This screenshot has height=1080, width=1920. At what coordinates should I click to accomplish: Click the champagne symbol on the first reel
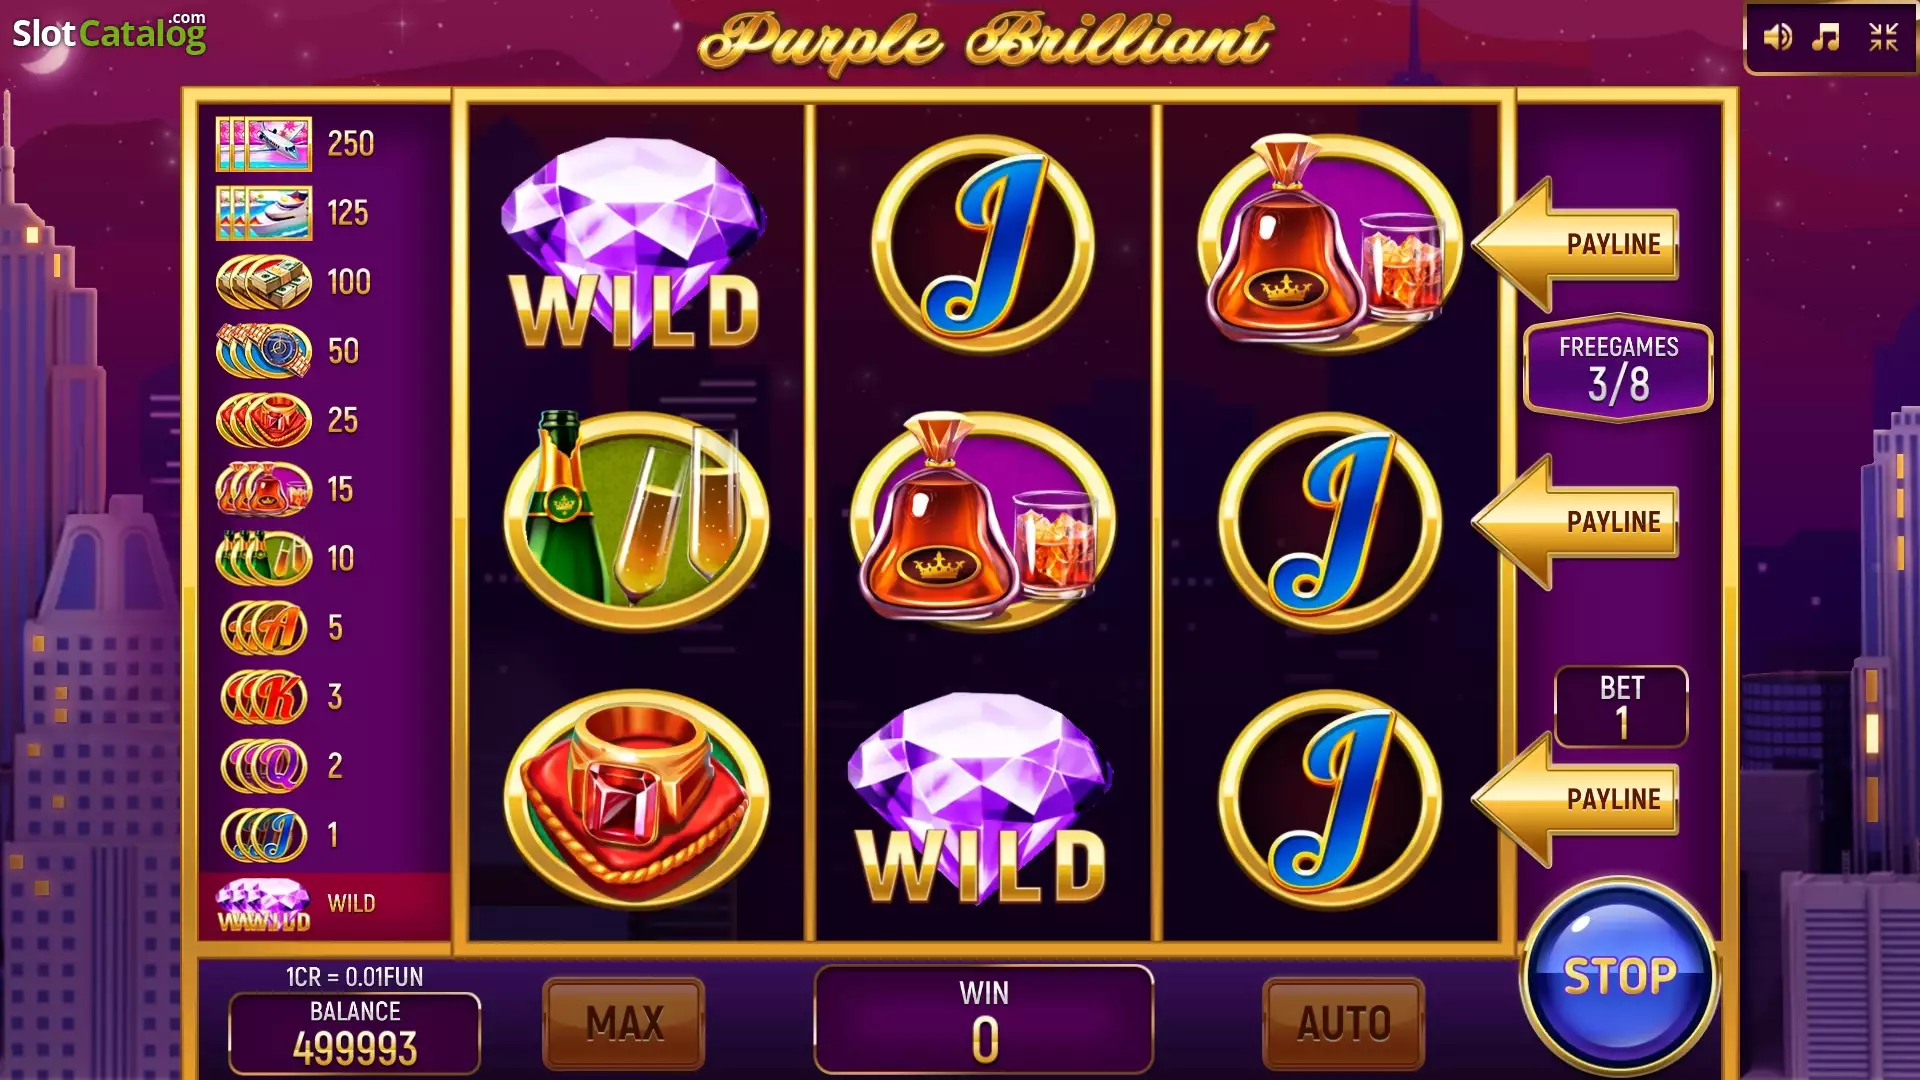[635, 511]
